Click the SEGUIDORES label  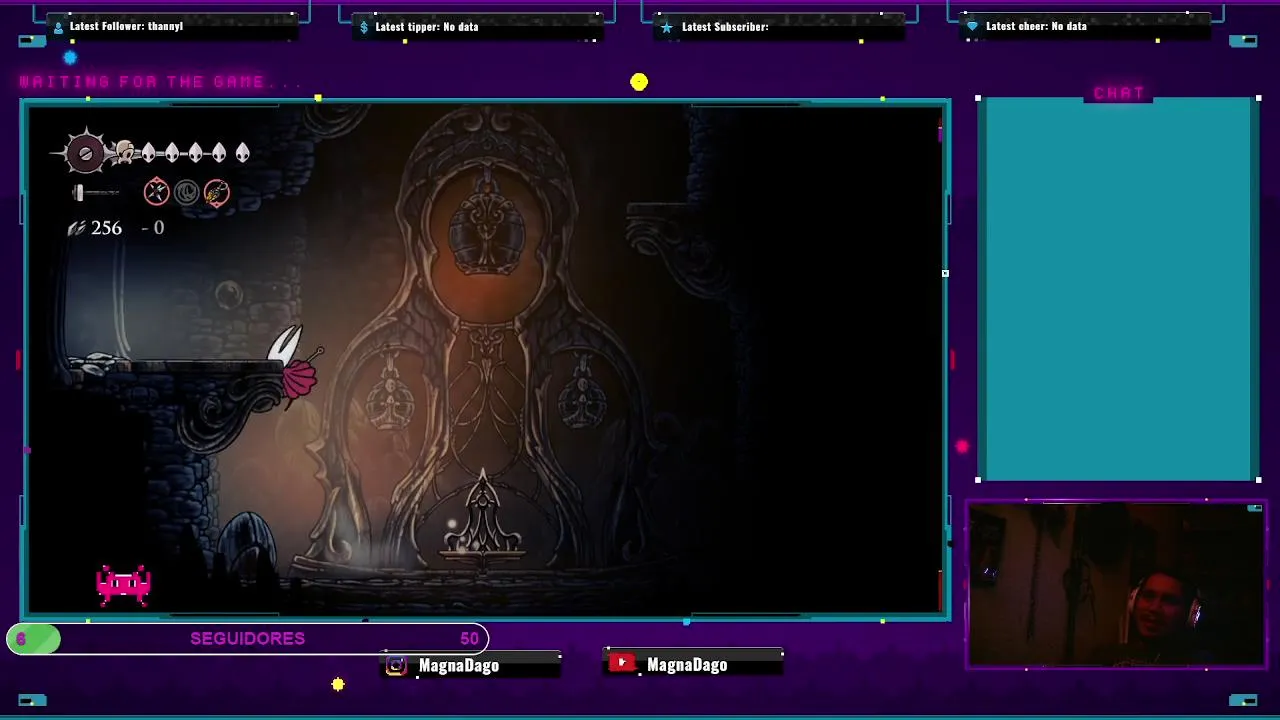(248, 638)
